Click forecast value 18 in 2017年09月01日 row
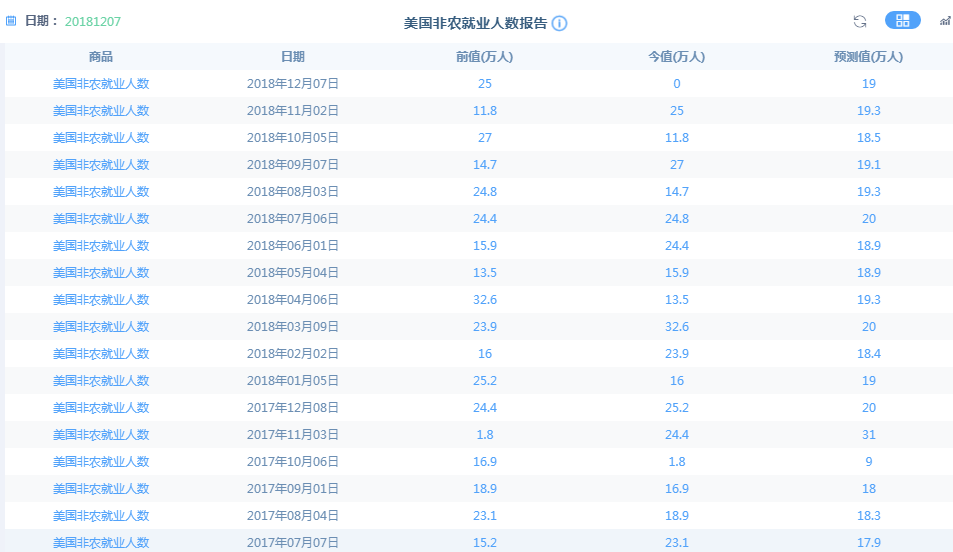Image resolution: width=953 pixels, height=552 pixels. coord(869,489)
